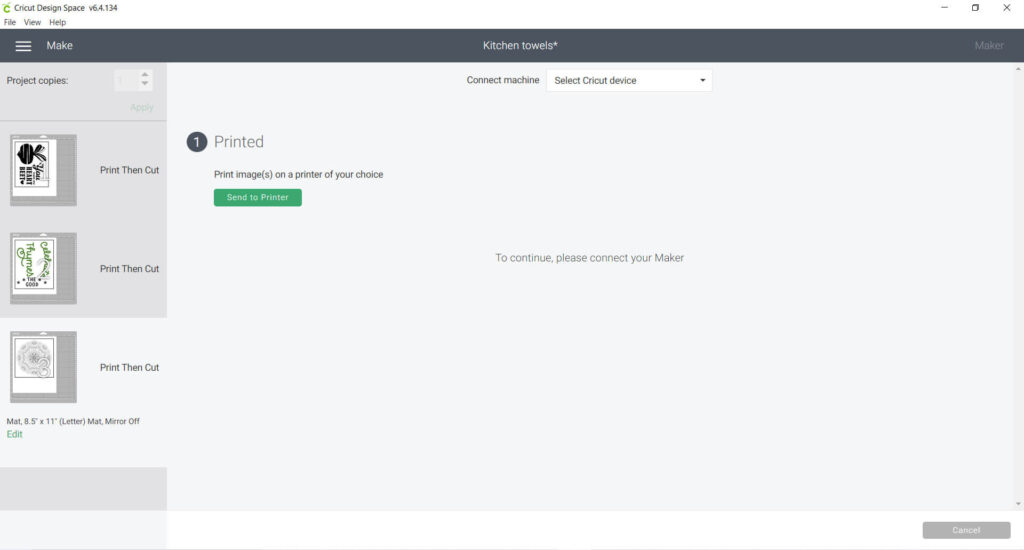Click the Cancel button
1024x550 pixels.
coord(966,530)
